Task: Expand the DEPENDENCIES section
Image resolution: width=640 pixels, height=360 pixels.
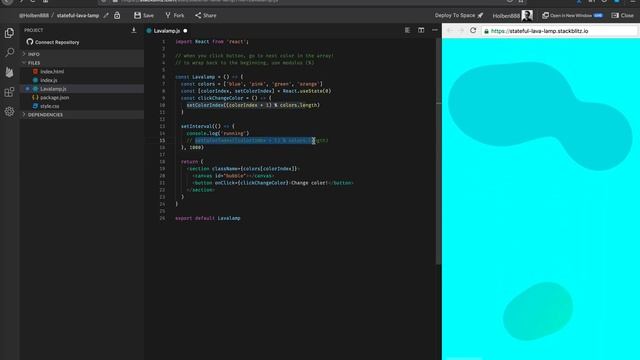Action: (82, 115)
